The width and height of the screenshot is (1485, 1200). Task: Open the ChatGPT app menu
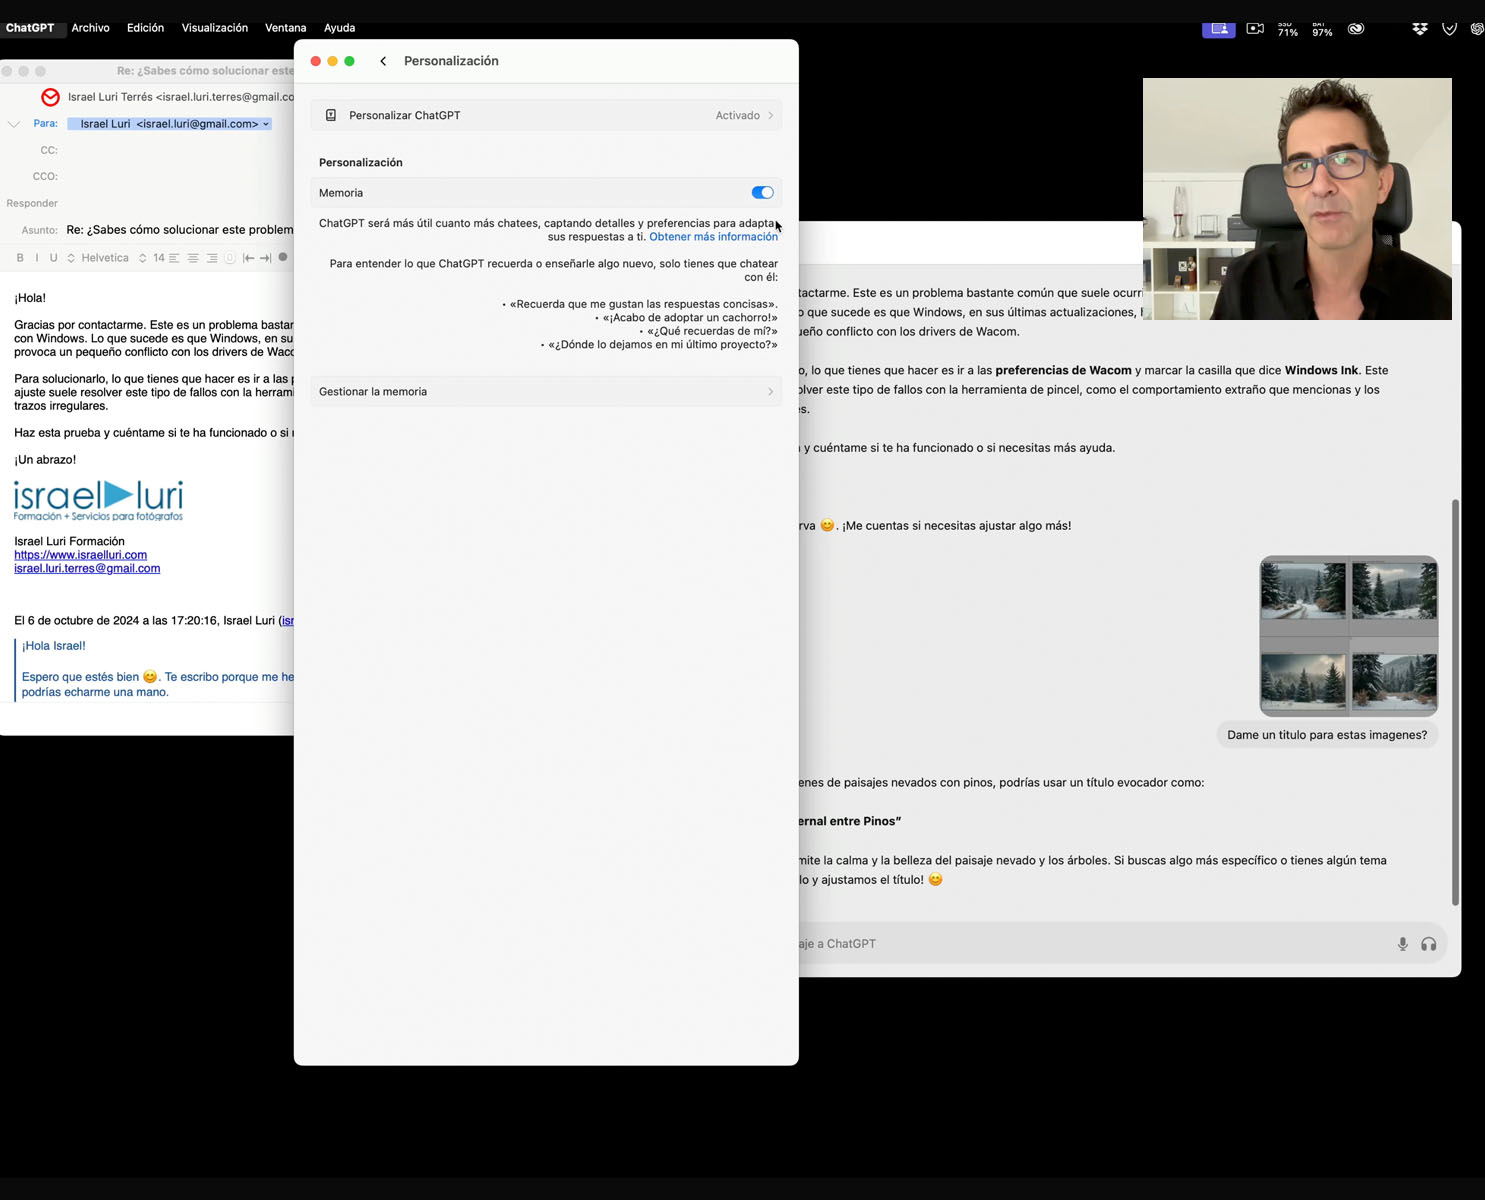pyautogui.click(x=30, y=28)
